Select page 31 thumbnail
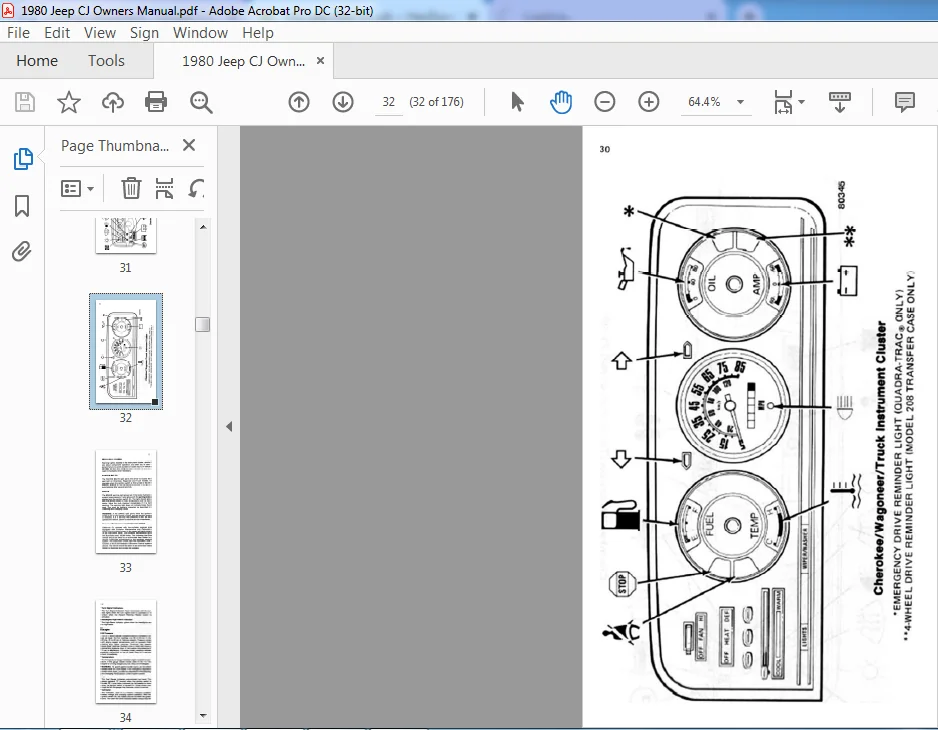 (x=126, y=235)
